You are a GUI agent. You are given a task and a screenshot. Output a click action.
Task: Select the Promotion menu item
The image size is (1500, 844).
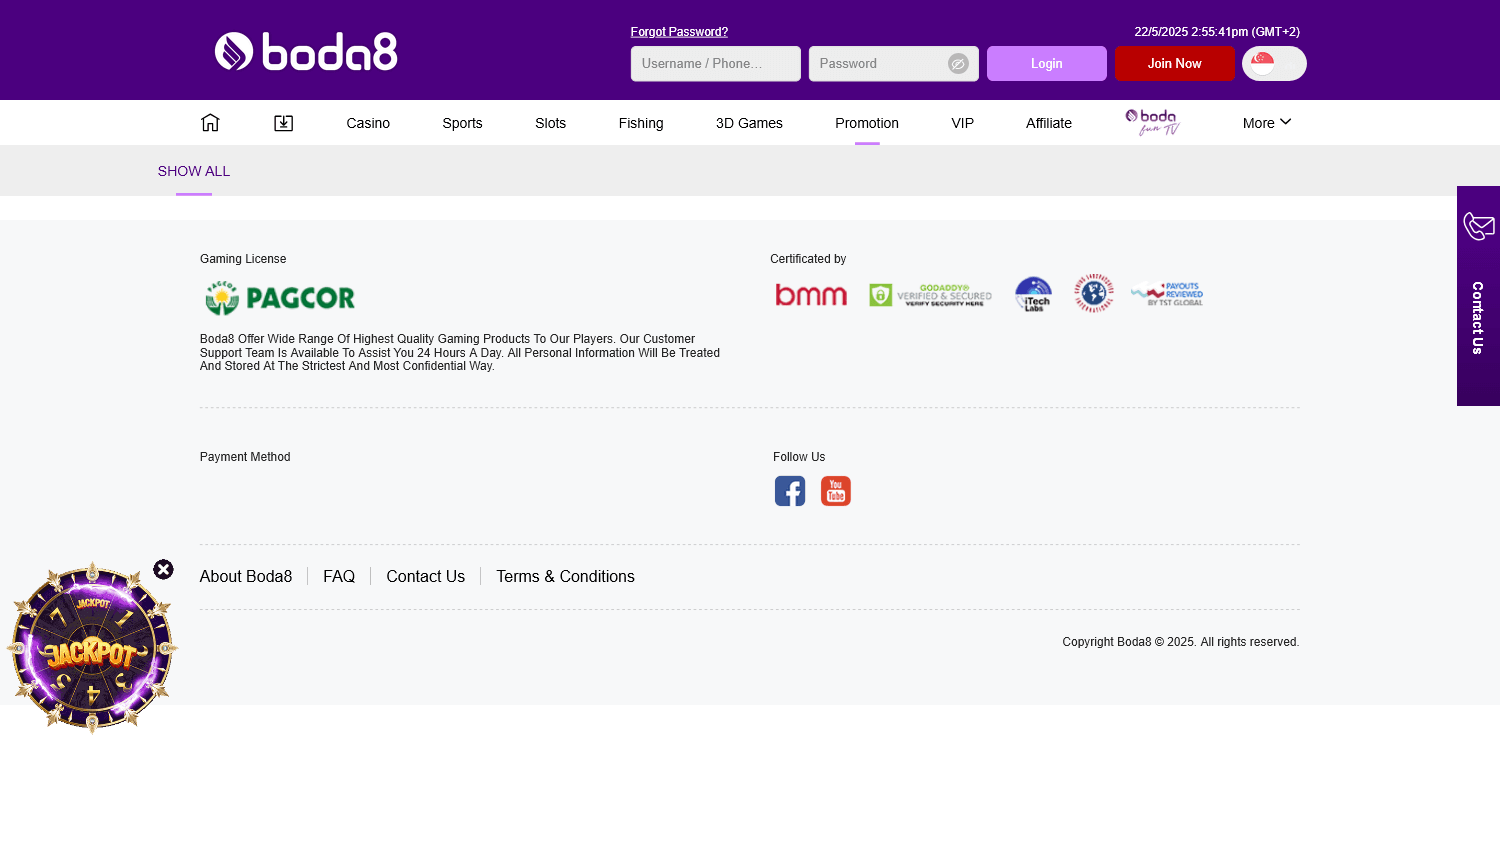click(x=867, y=123)
